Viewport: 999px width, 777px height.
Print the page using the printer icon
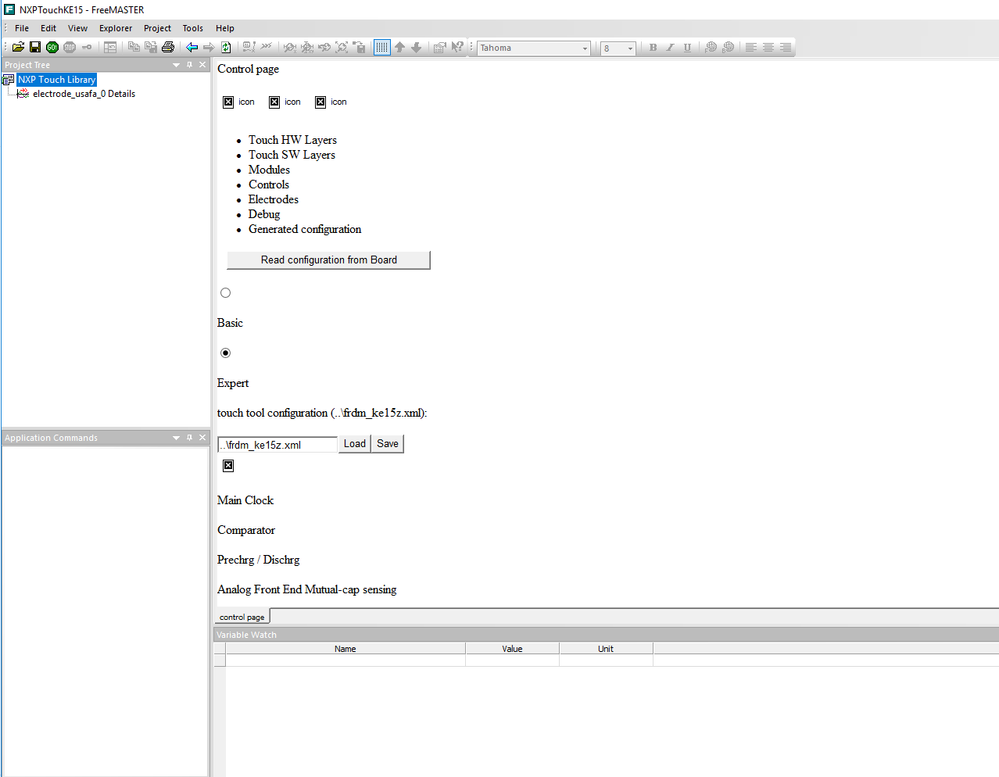pyautogui.click(x=168, y=47)
